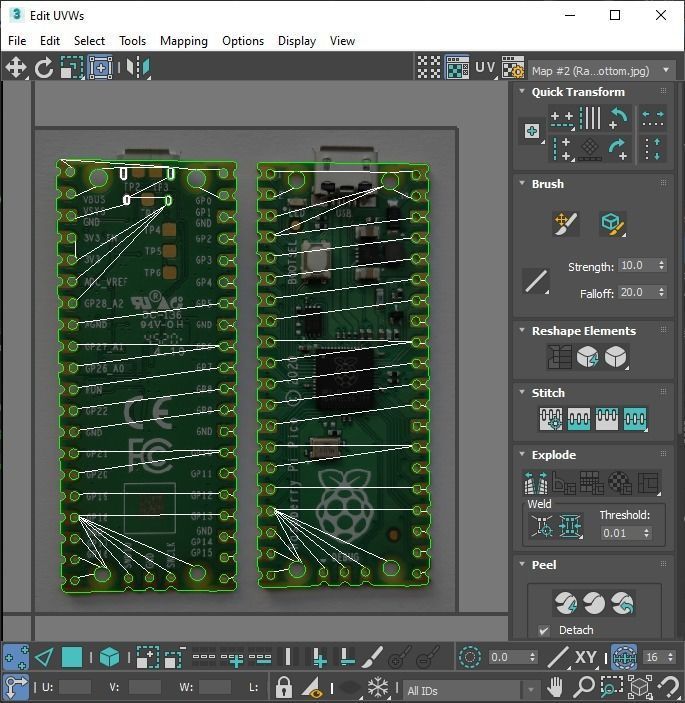Click the Space Horizontally icon
685x703 pixels.
coord(653,118)
